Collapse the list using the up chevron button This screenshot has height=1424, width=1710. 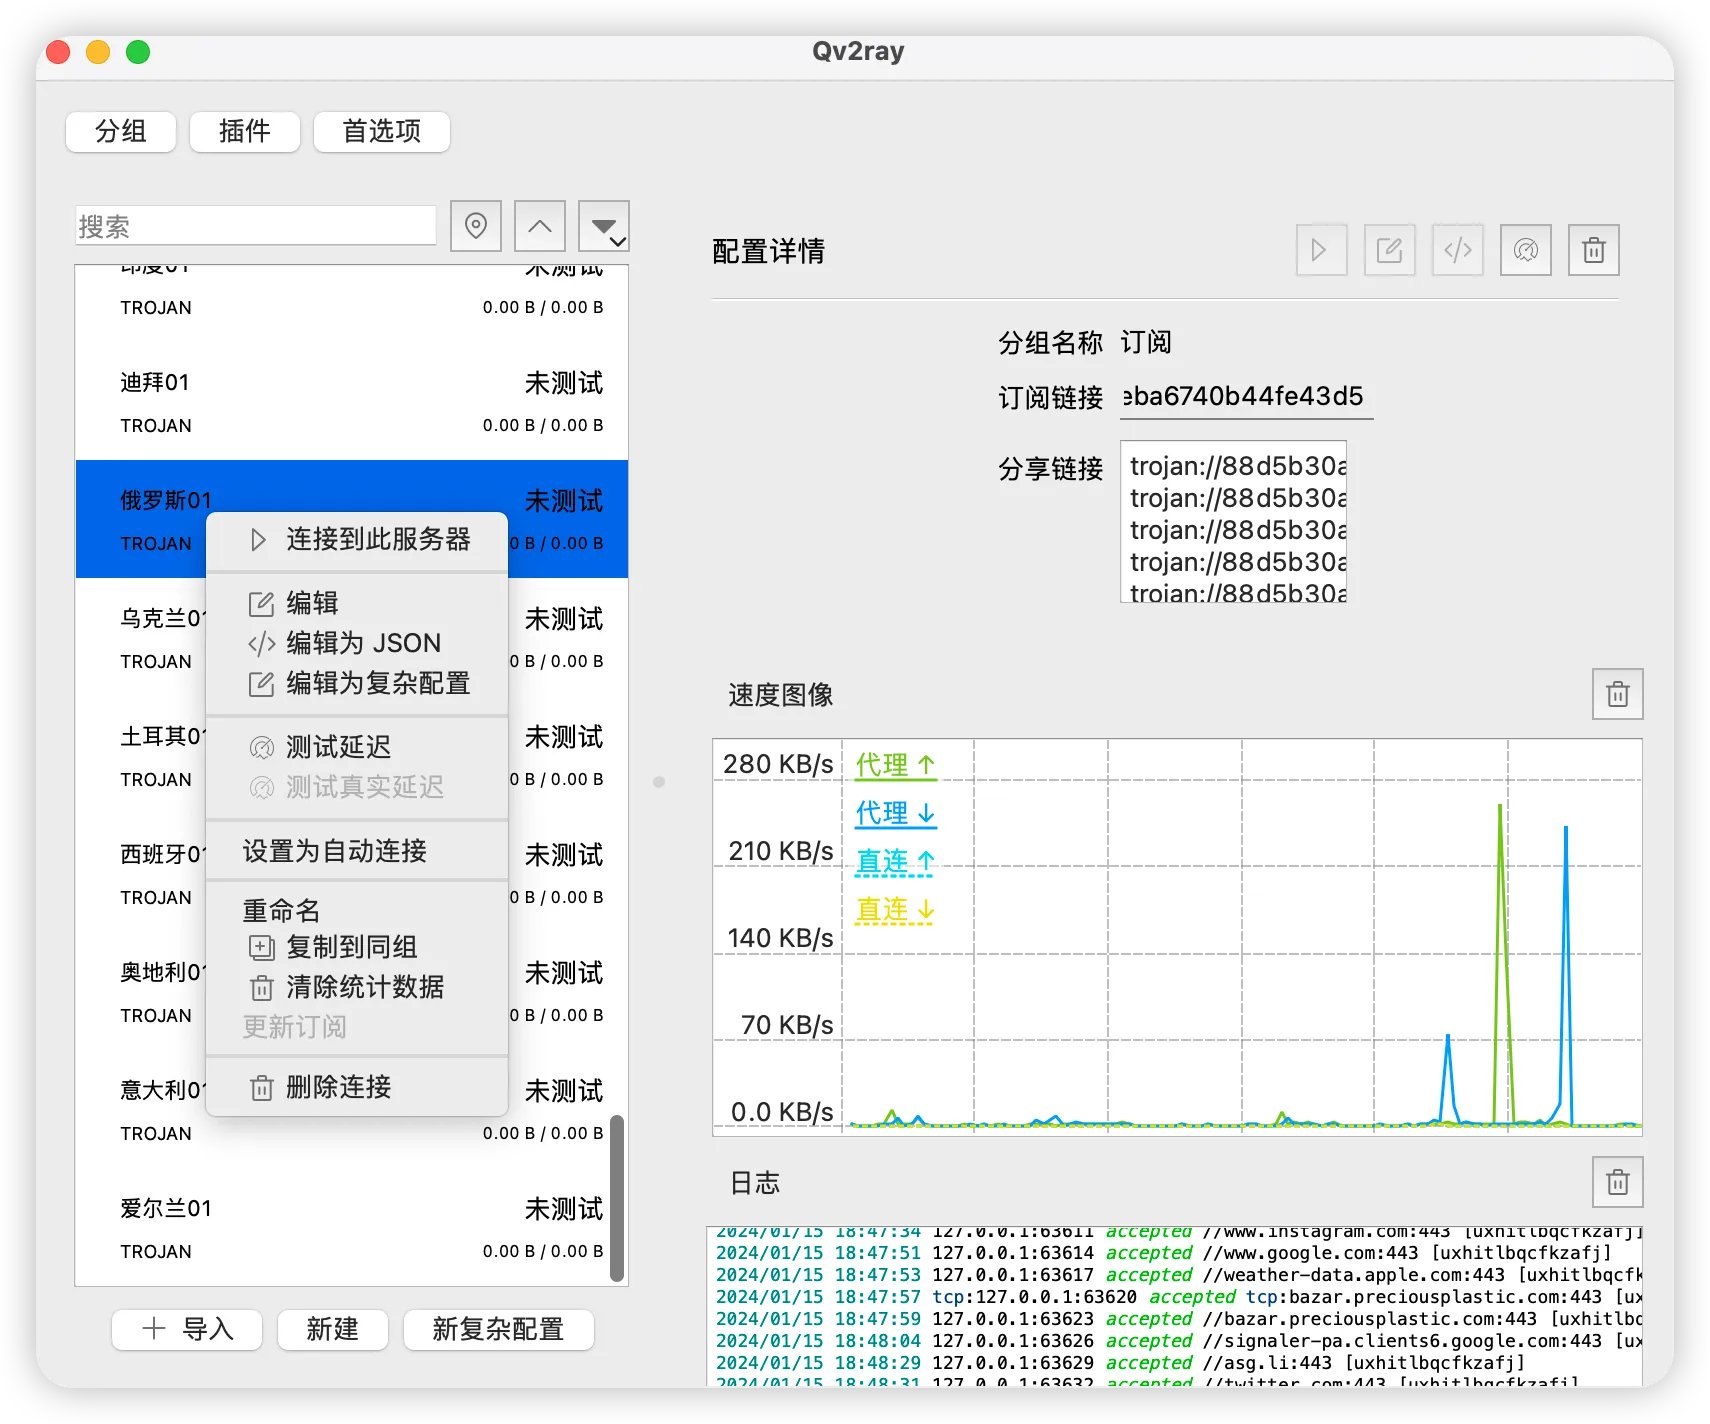coord(539,226)
